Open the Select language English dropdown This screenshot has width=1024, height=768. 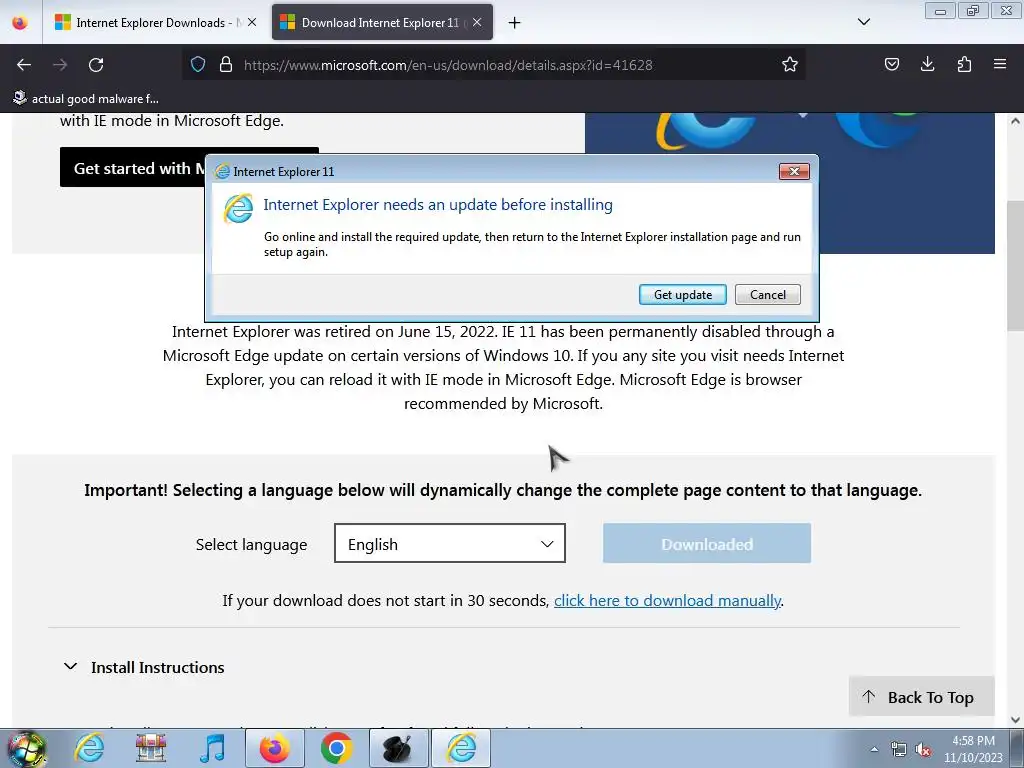click(449, 543)
